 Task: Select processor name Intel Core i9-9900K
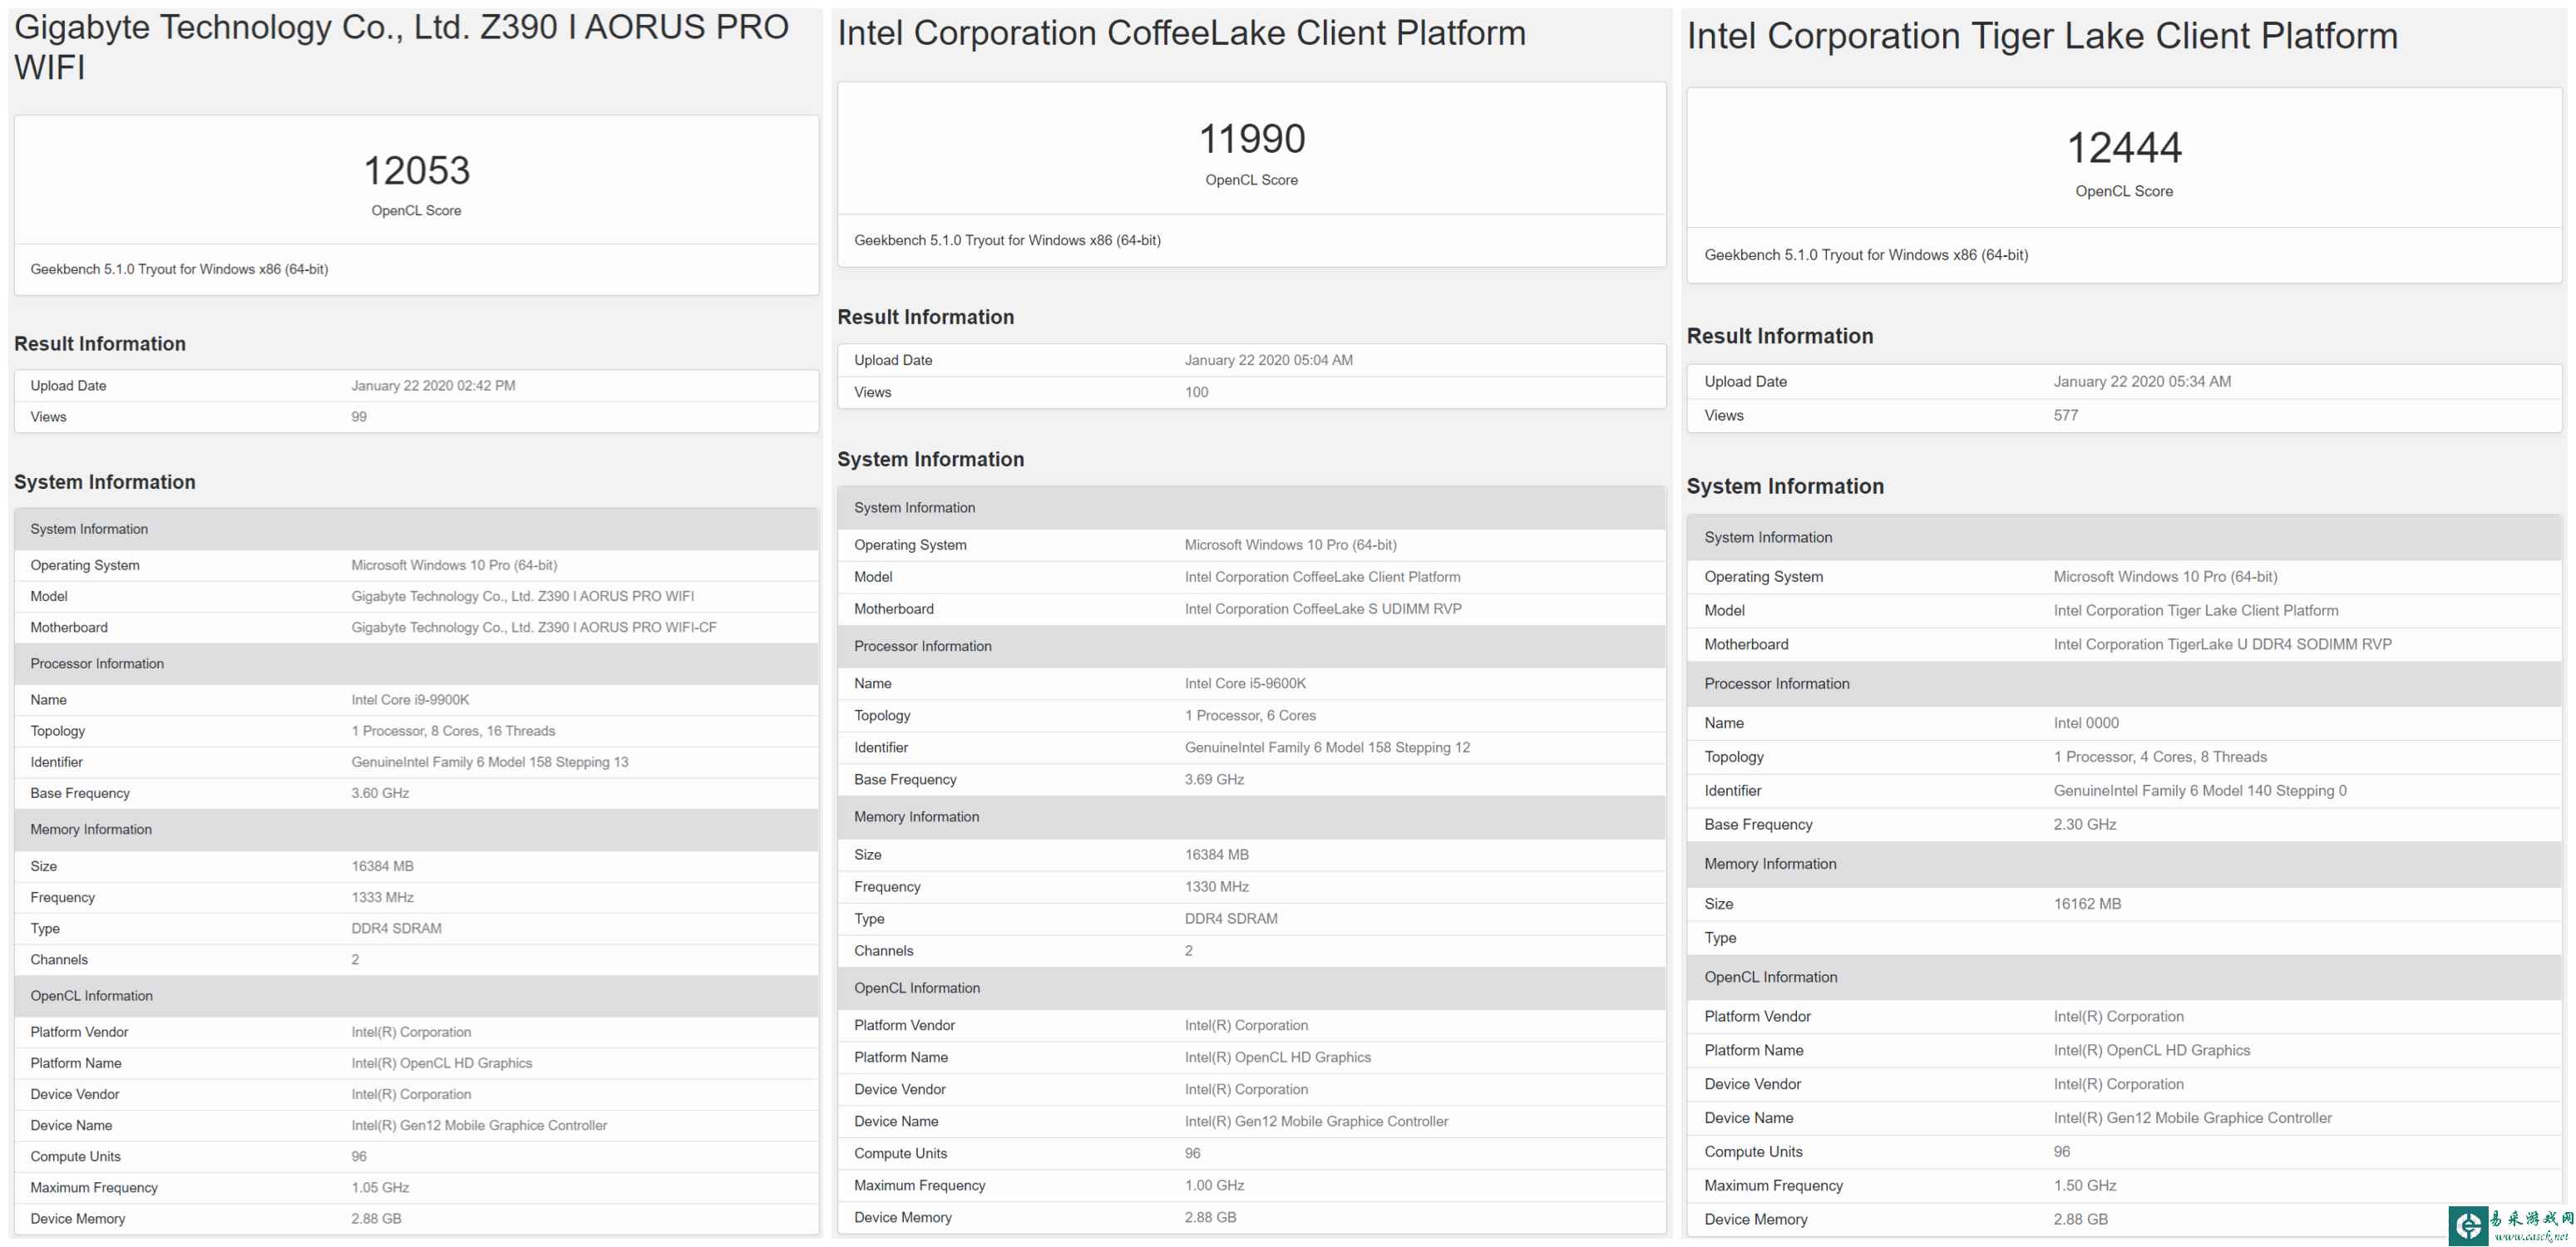[410, 700]
